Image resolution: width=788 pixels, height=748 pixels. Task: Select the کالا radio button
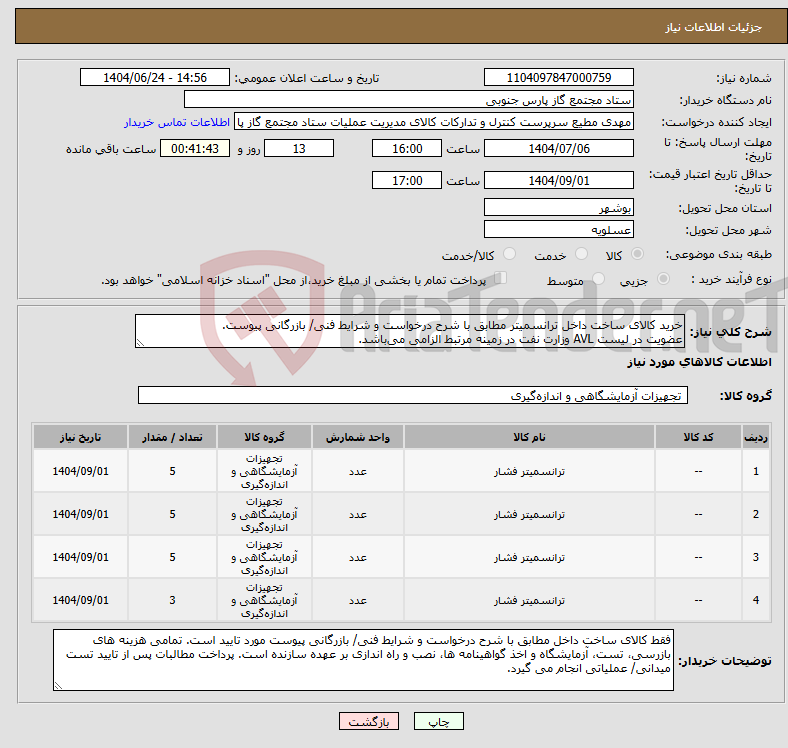click(x=637, y=254)
